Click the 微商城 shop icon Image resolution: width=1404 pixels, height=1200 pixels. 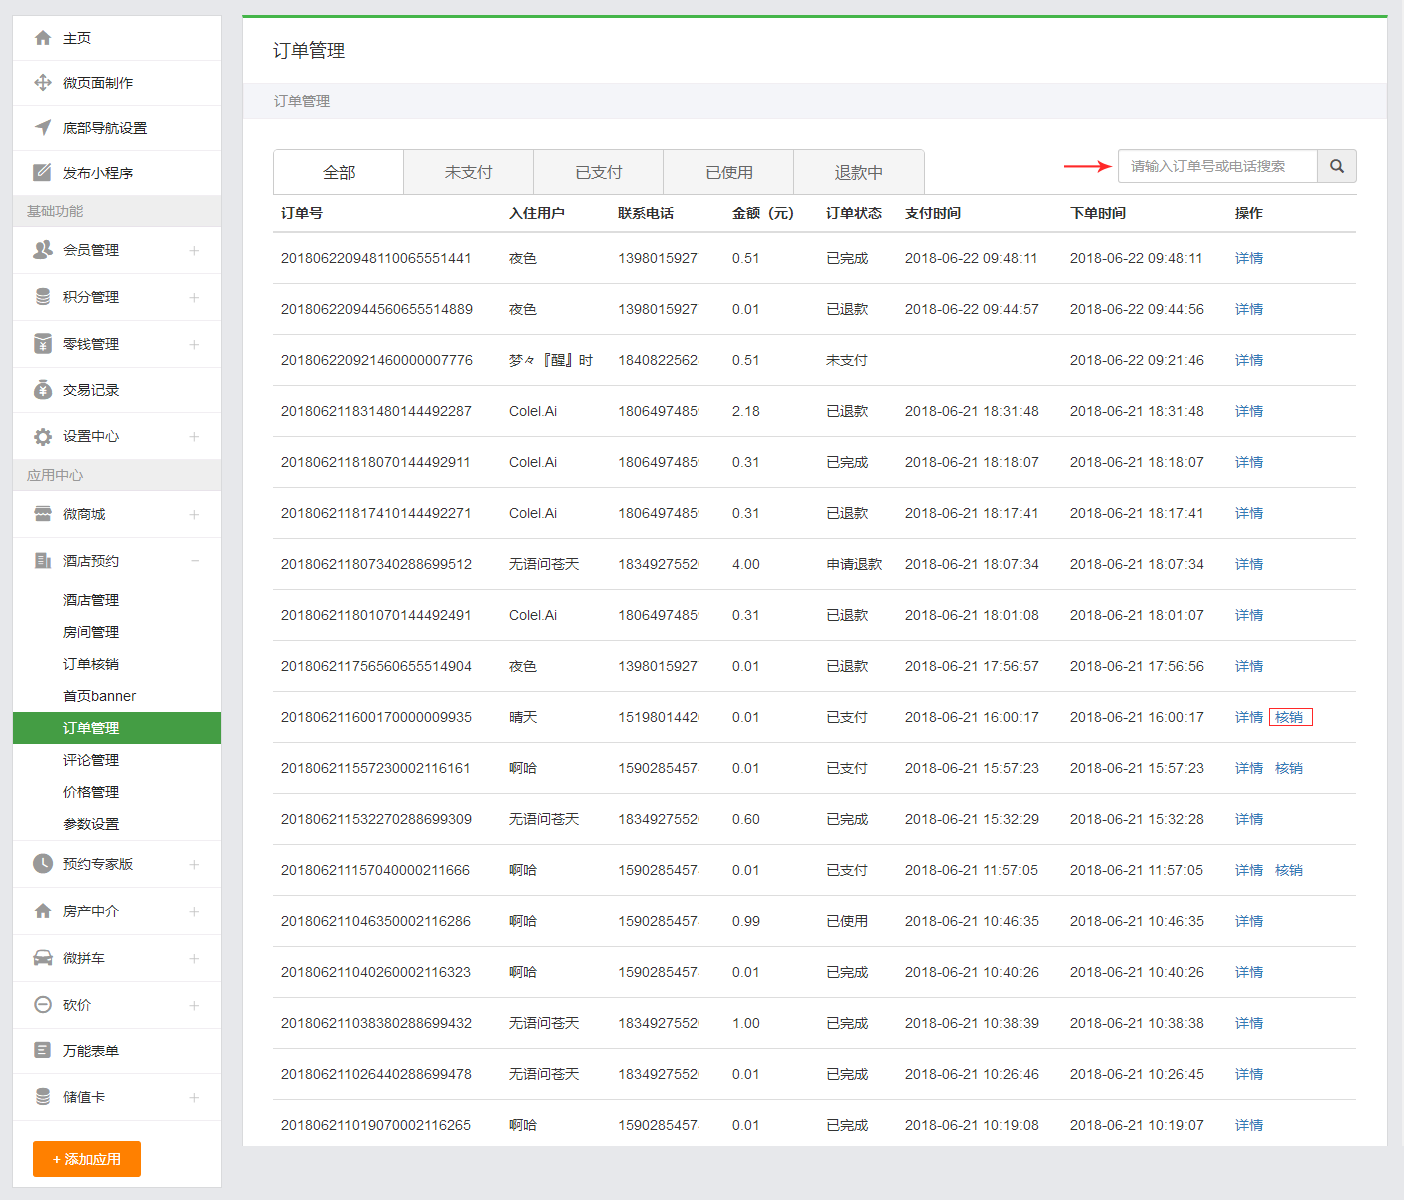coord(43,514)
